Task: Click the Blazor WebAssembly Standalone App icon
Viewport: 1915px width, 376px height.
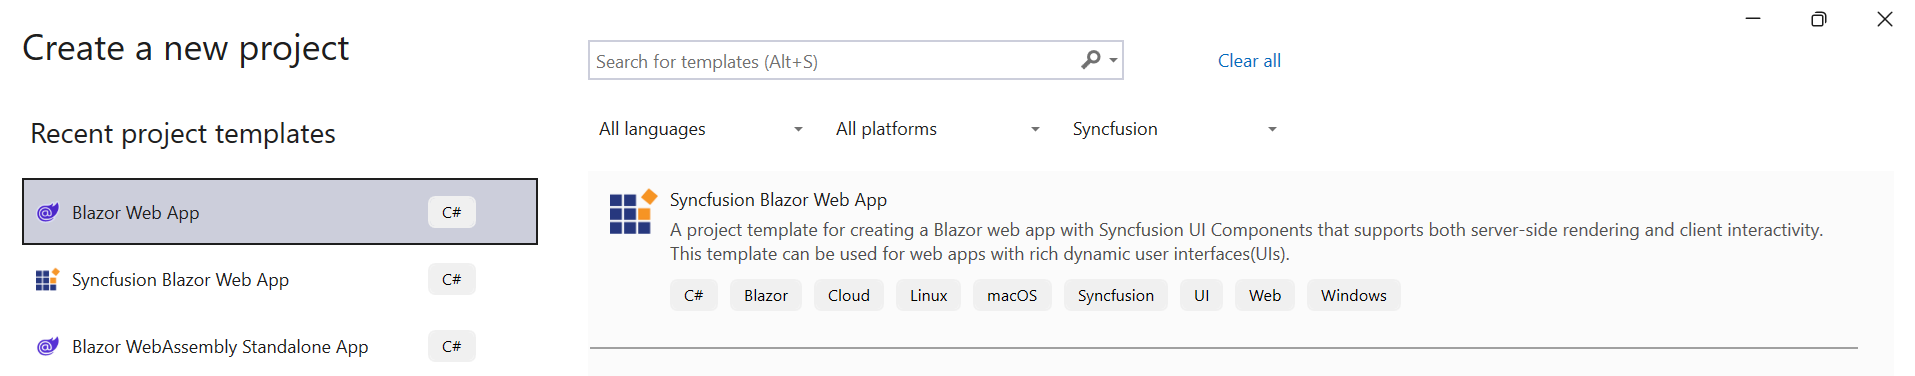Action: (47, 346)
